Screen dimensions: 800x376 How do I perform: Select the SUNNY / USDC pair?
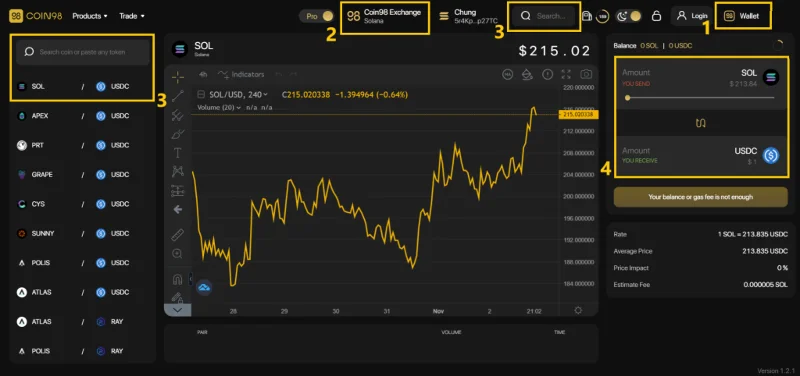point(82,234)
